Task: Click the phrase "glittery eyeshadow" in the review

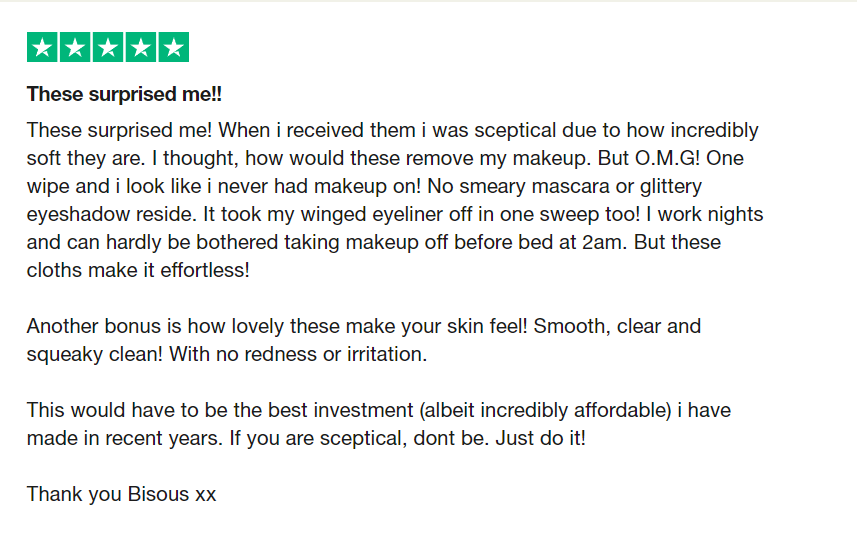Action: point(670,186)
